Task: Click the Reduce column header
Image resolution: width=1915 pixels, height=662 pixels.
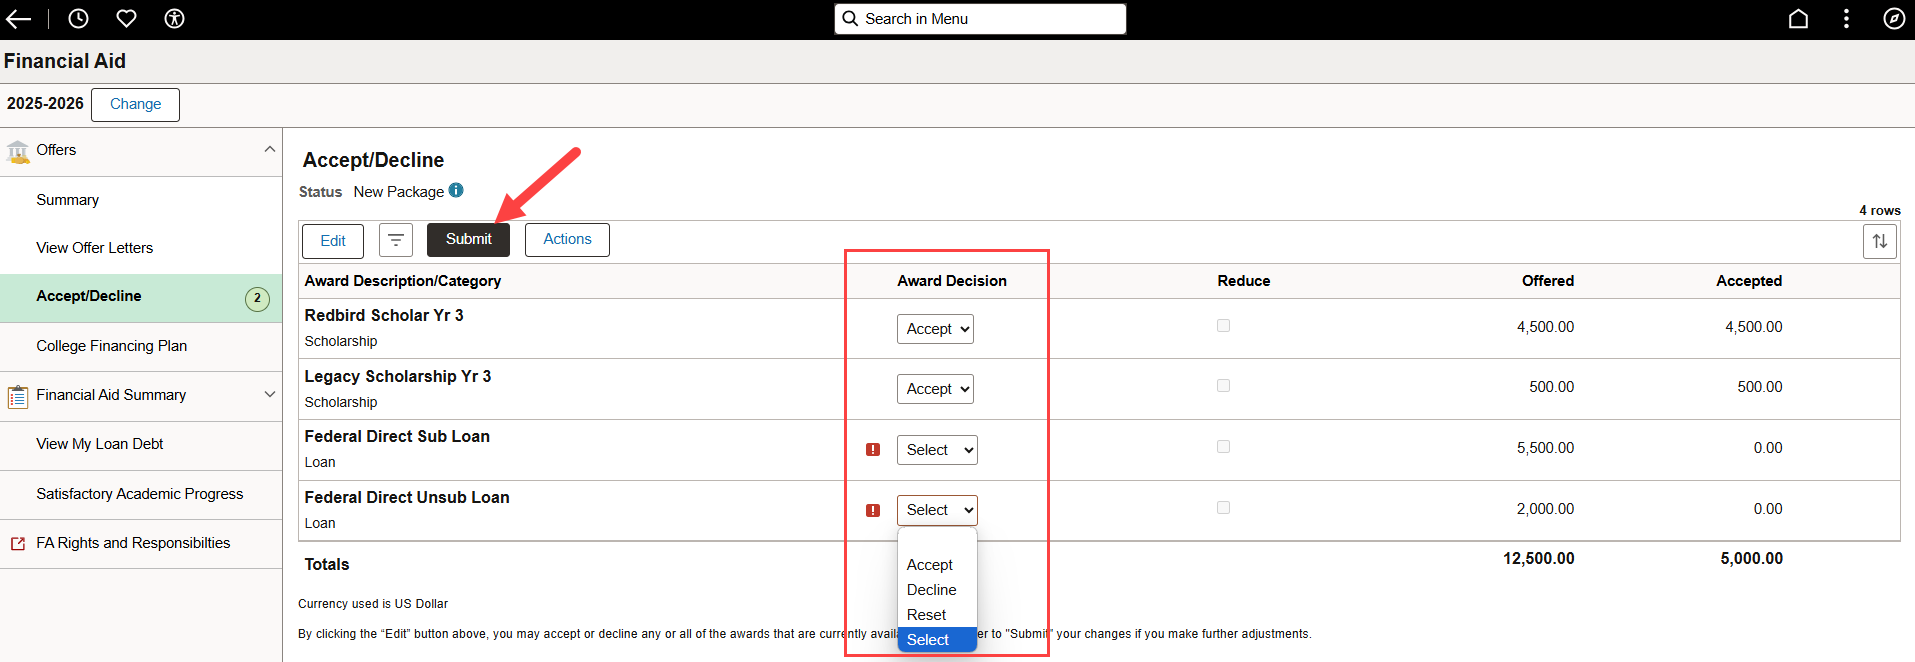Action: point(1244,281)
